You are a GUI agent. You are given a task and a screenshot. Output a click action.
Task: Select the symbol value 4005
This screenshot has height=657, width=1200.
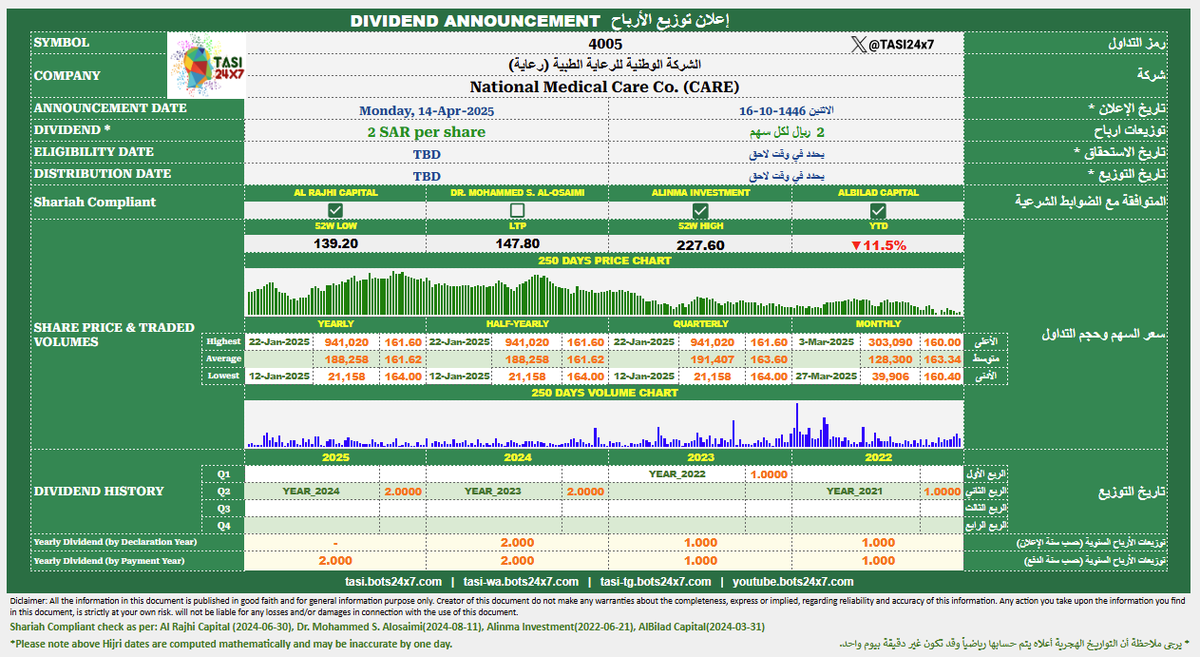[x=606, y=44]
